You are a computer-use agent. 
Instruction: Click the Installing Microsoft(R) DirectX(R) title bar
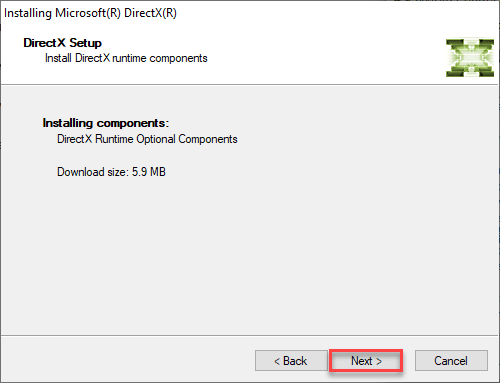[x=250, y=13]
